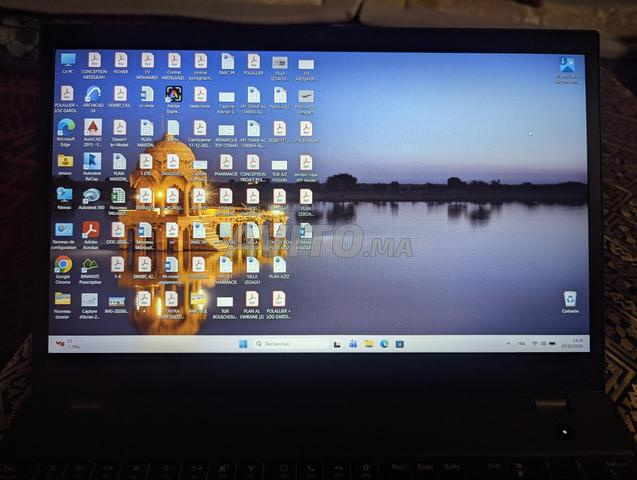Open PROJET PHARMACIE file
637x480 pixels.
pyautogui.click(x=225, y=271)
